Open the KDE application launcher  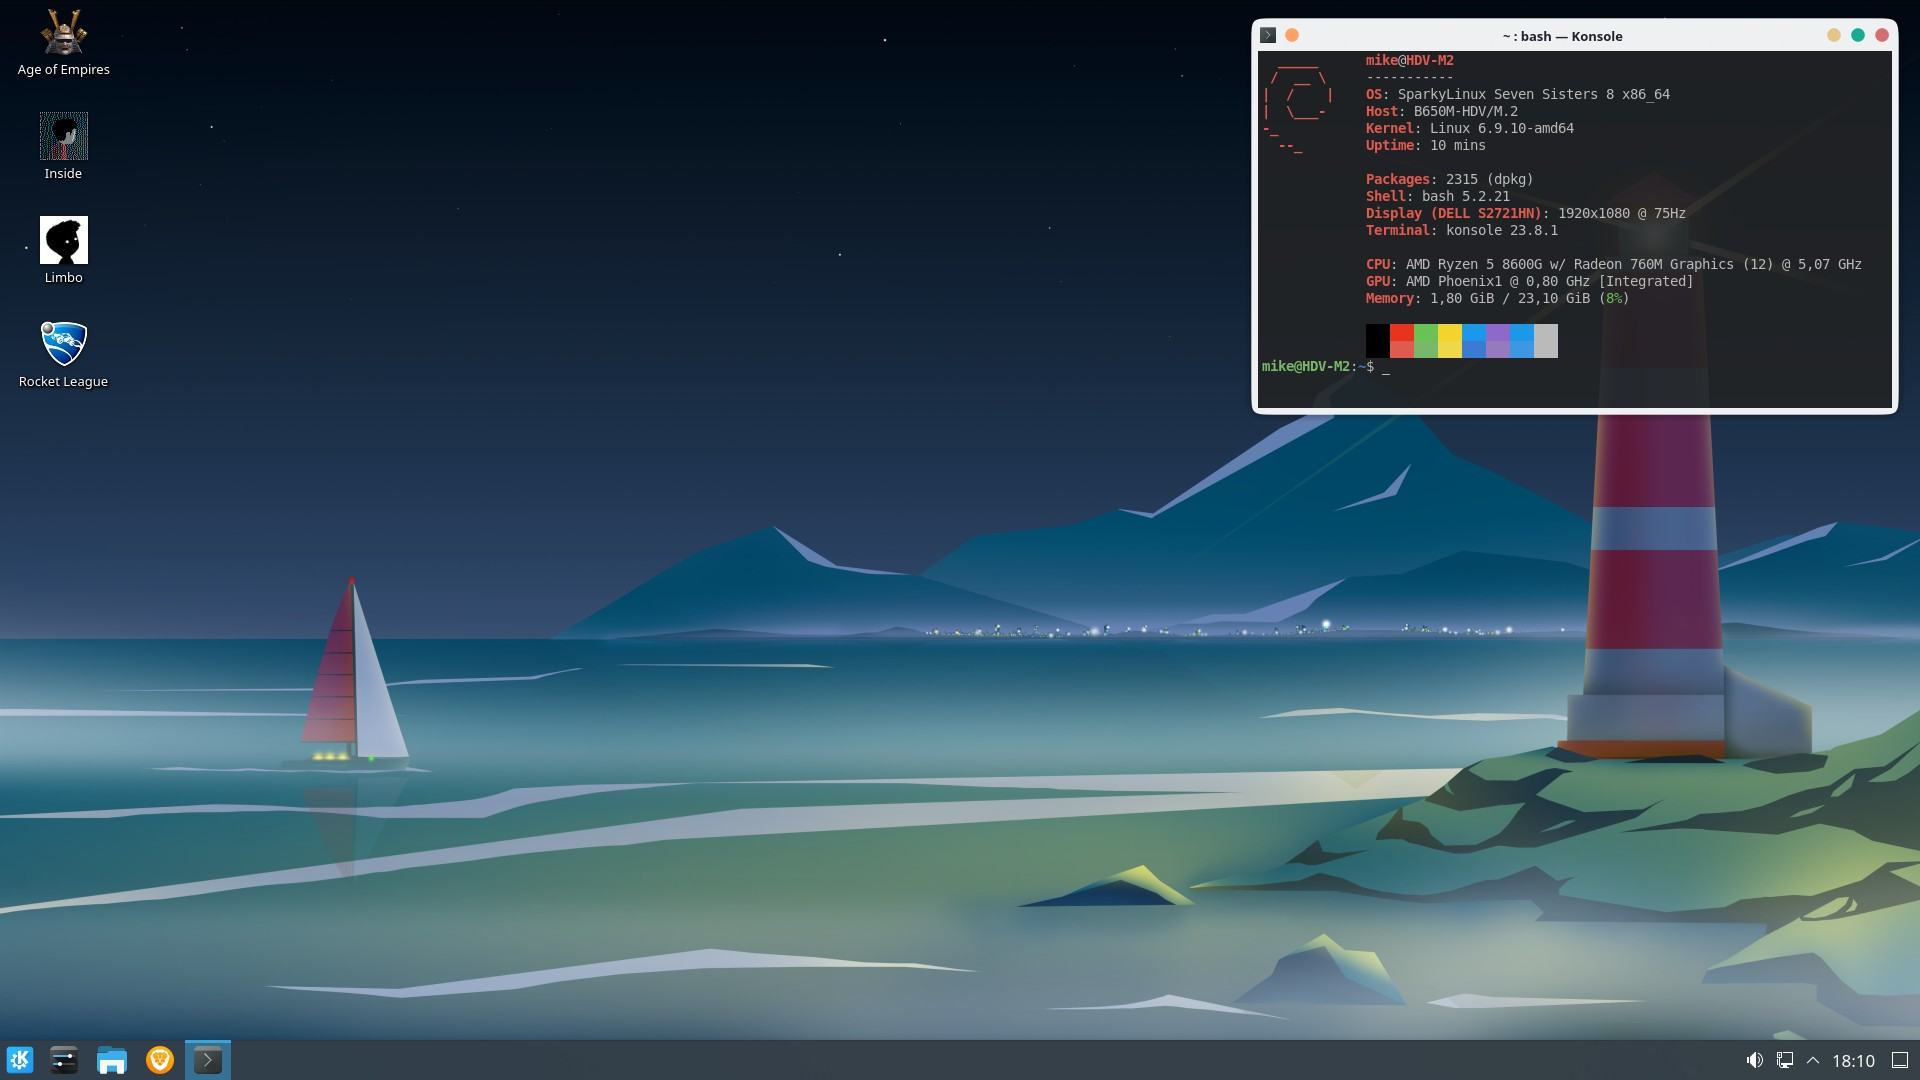point(20,1060)
